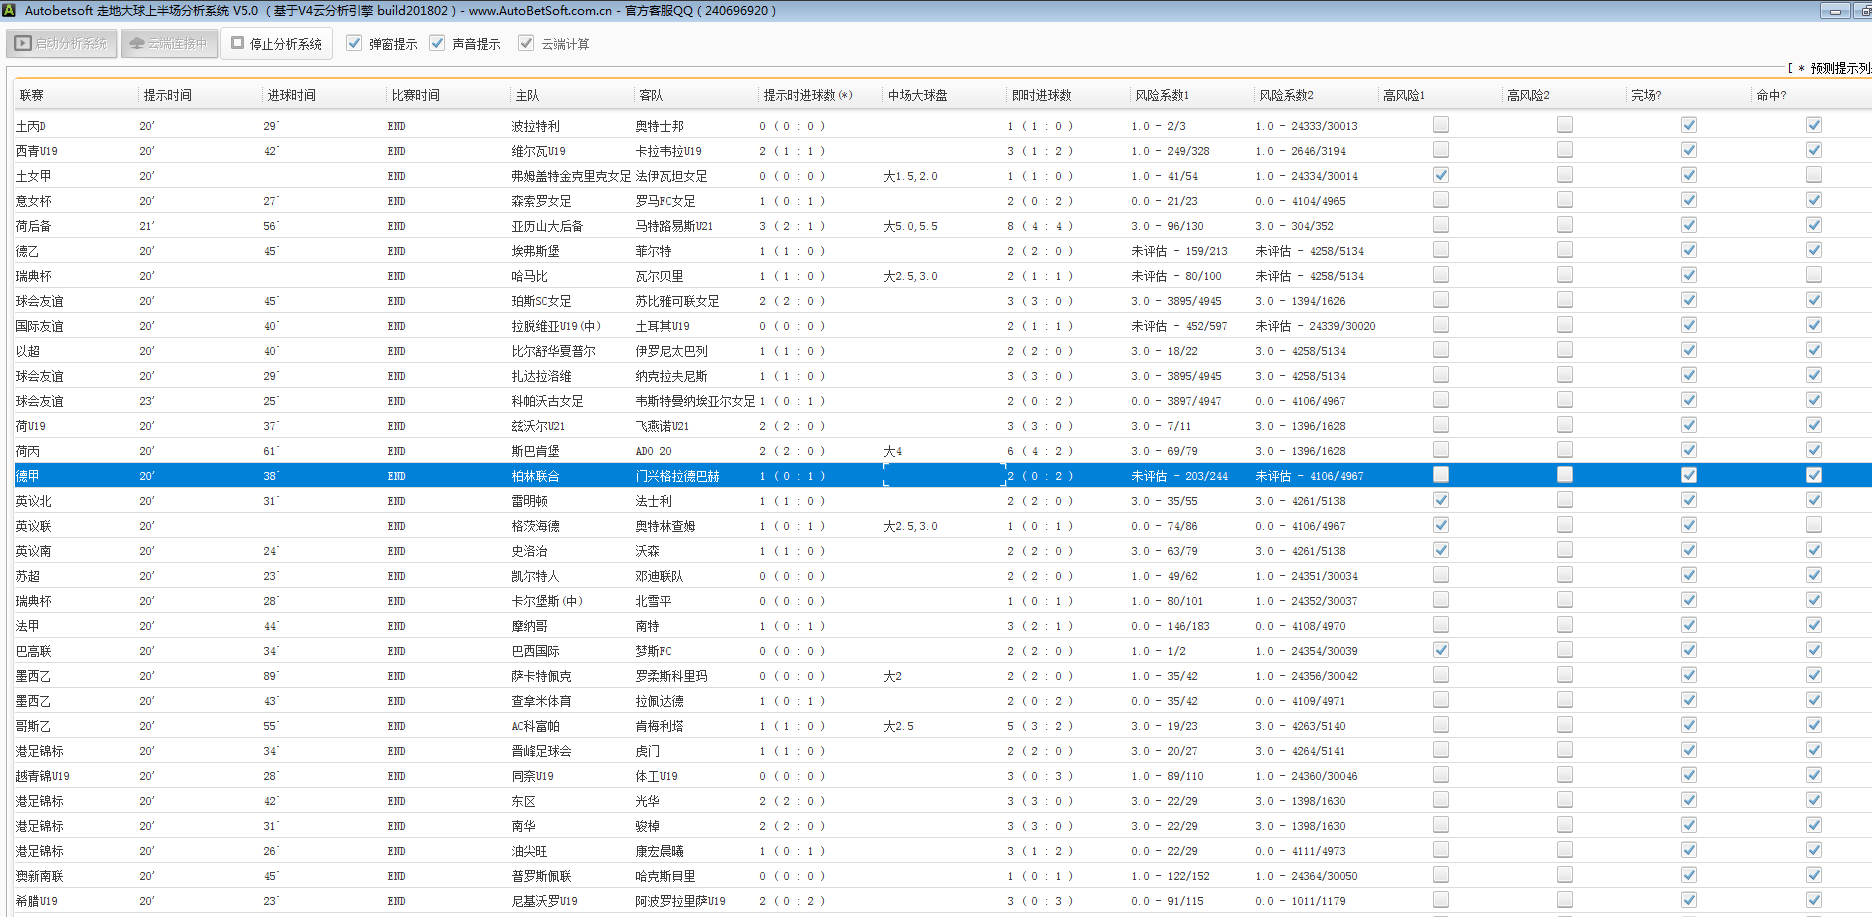This screenshot has height=917, width=1872.
Task: Click the Autobetsoft logo in title bar
Action: (9, 10)
